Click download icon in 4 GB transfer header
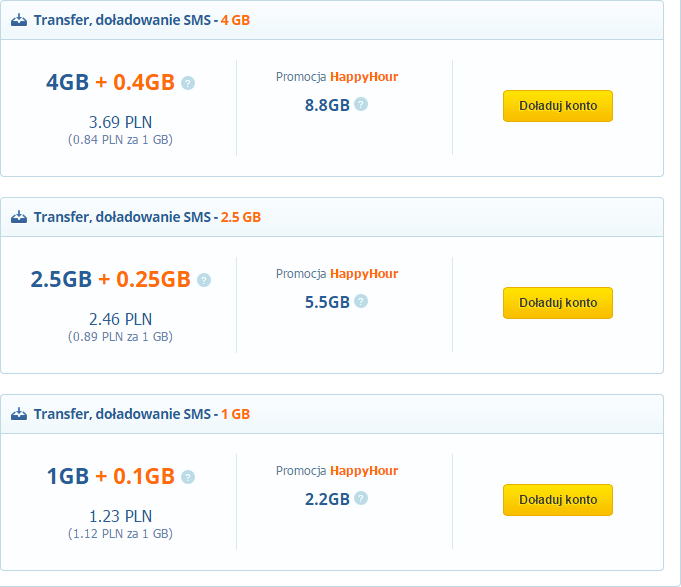 pyautogui.click(x=19, y=20)
